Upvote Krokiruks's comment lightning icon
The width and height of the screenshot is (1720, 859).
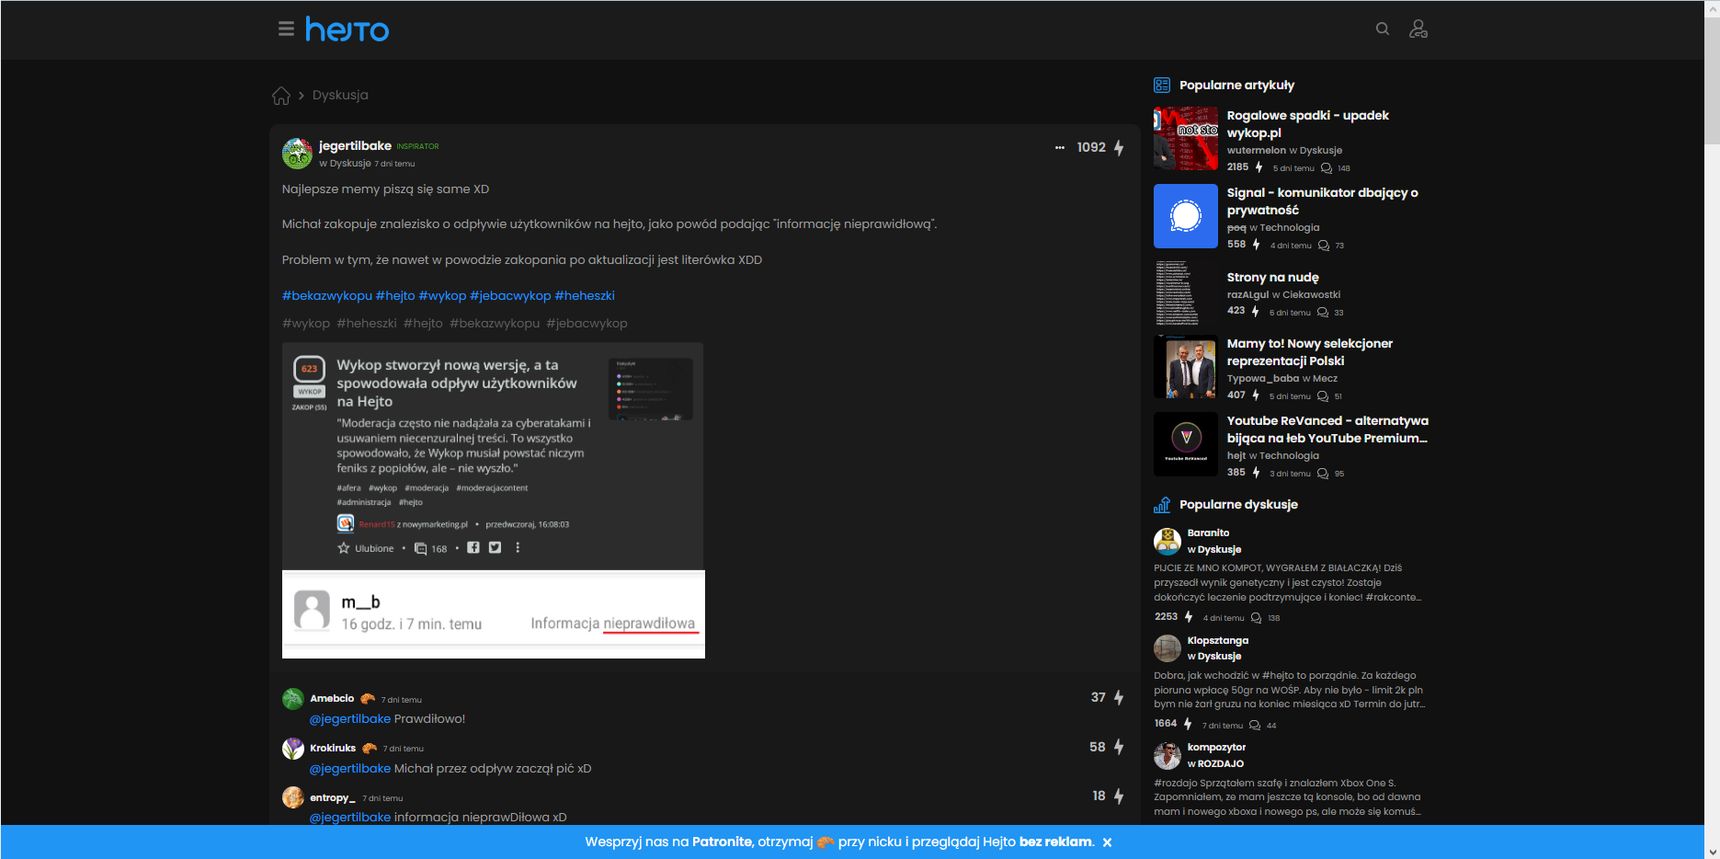pos(1119,747)
